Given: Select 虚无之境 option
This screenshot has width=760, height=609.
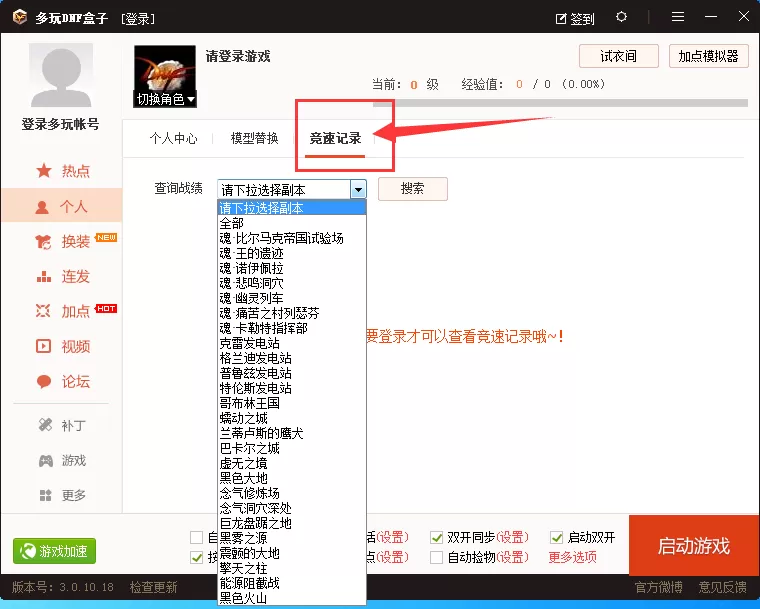Looking at the screenshot, I should (x=292, y=464).
